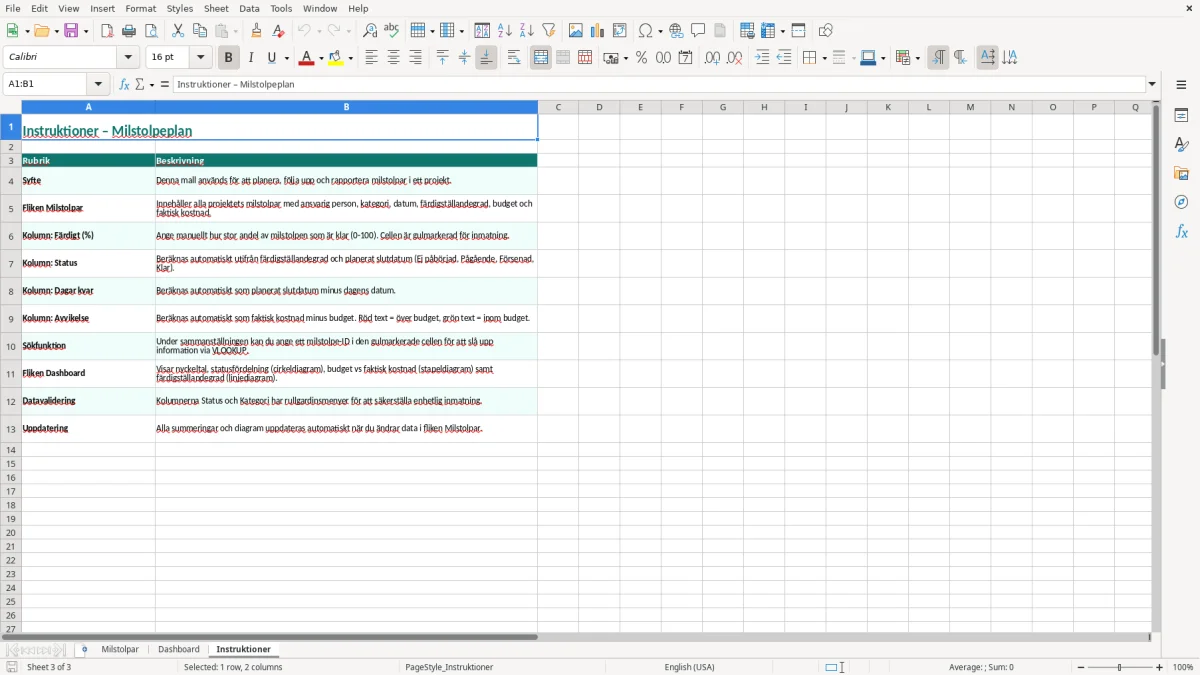Click Merge and Center Cells icon
The height and width of the screenshot is (675, 1200).
[x=541, y=58]
